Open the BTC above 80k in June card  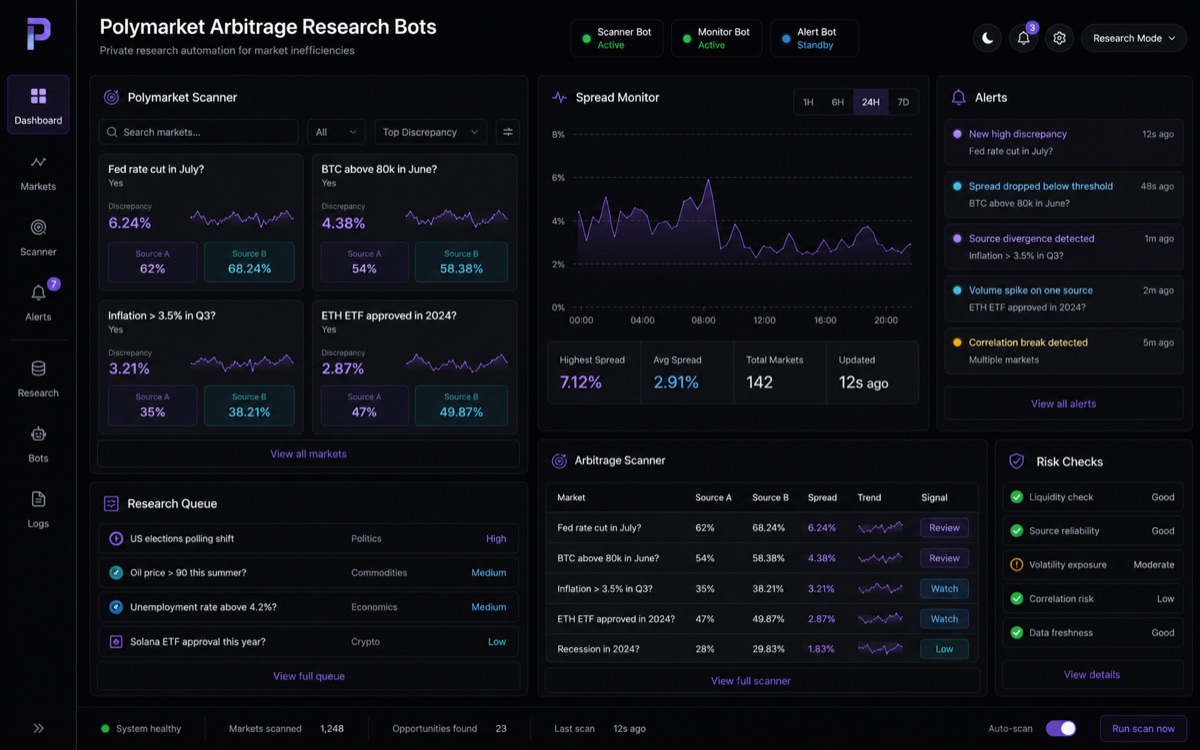point(414,222)
